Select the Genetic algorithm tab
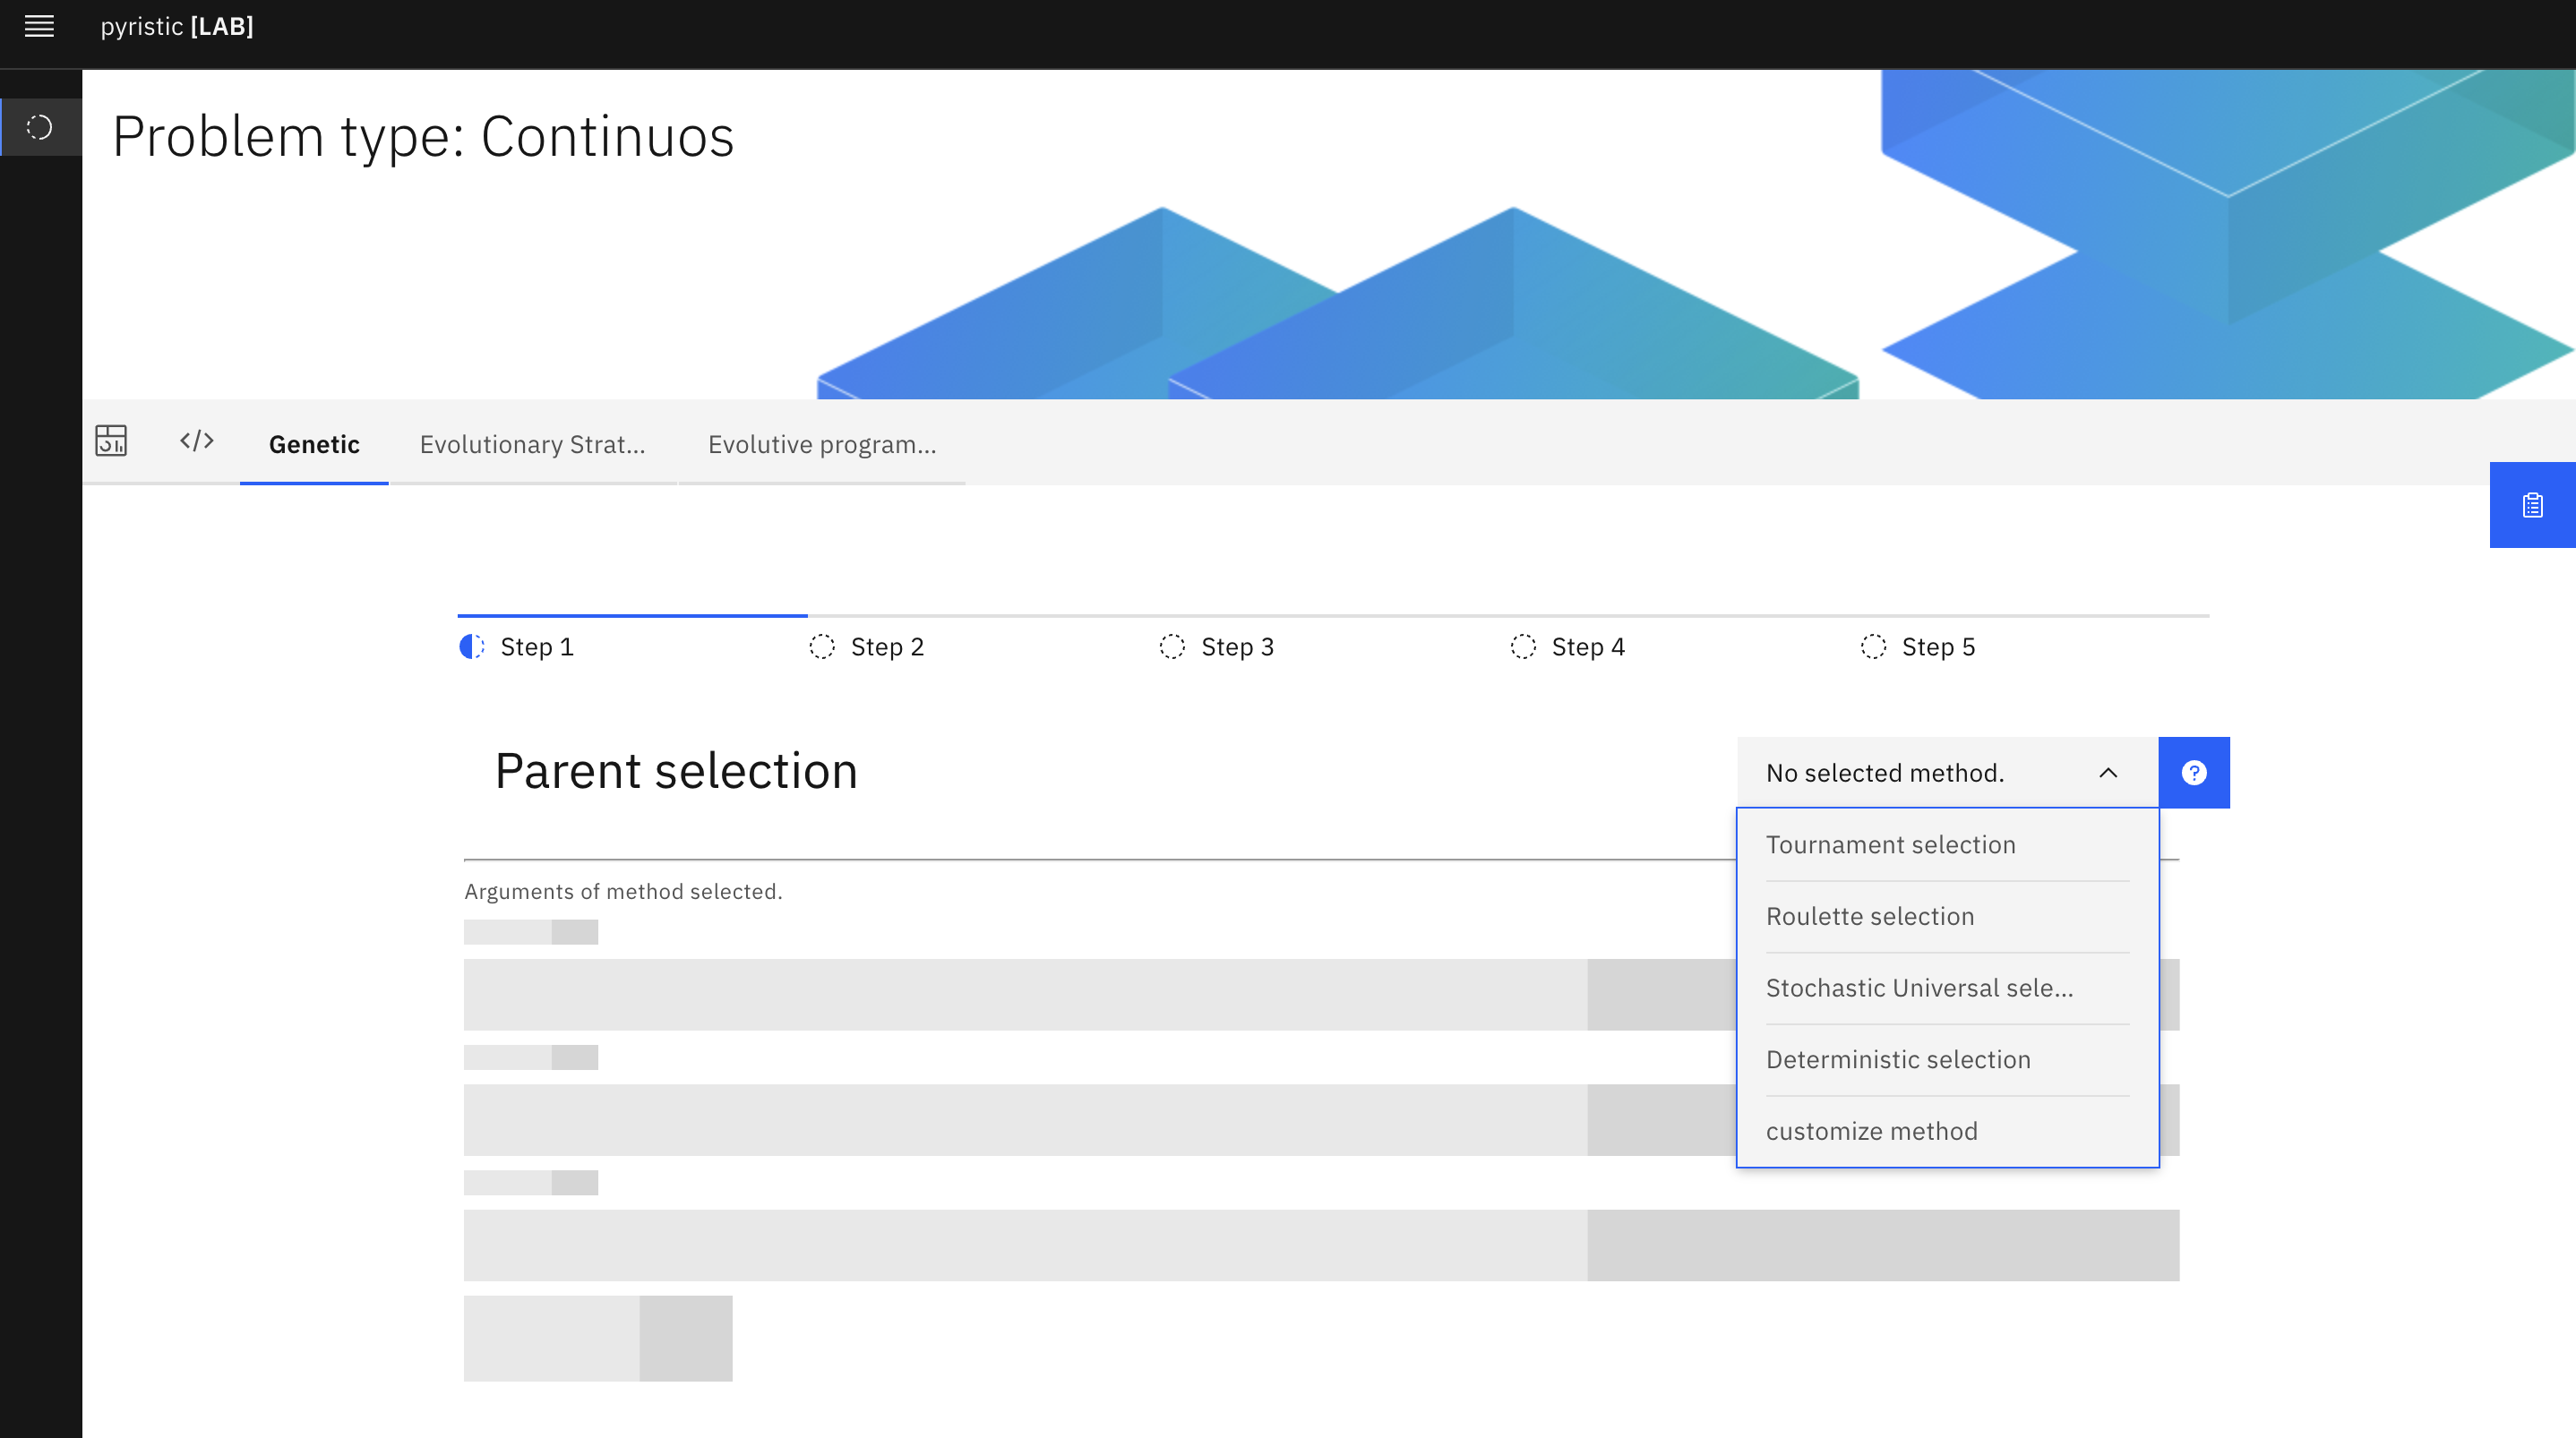 coord(313,444)
